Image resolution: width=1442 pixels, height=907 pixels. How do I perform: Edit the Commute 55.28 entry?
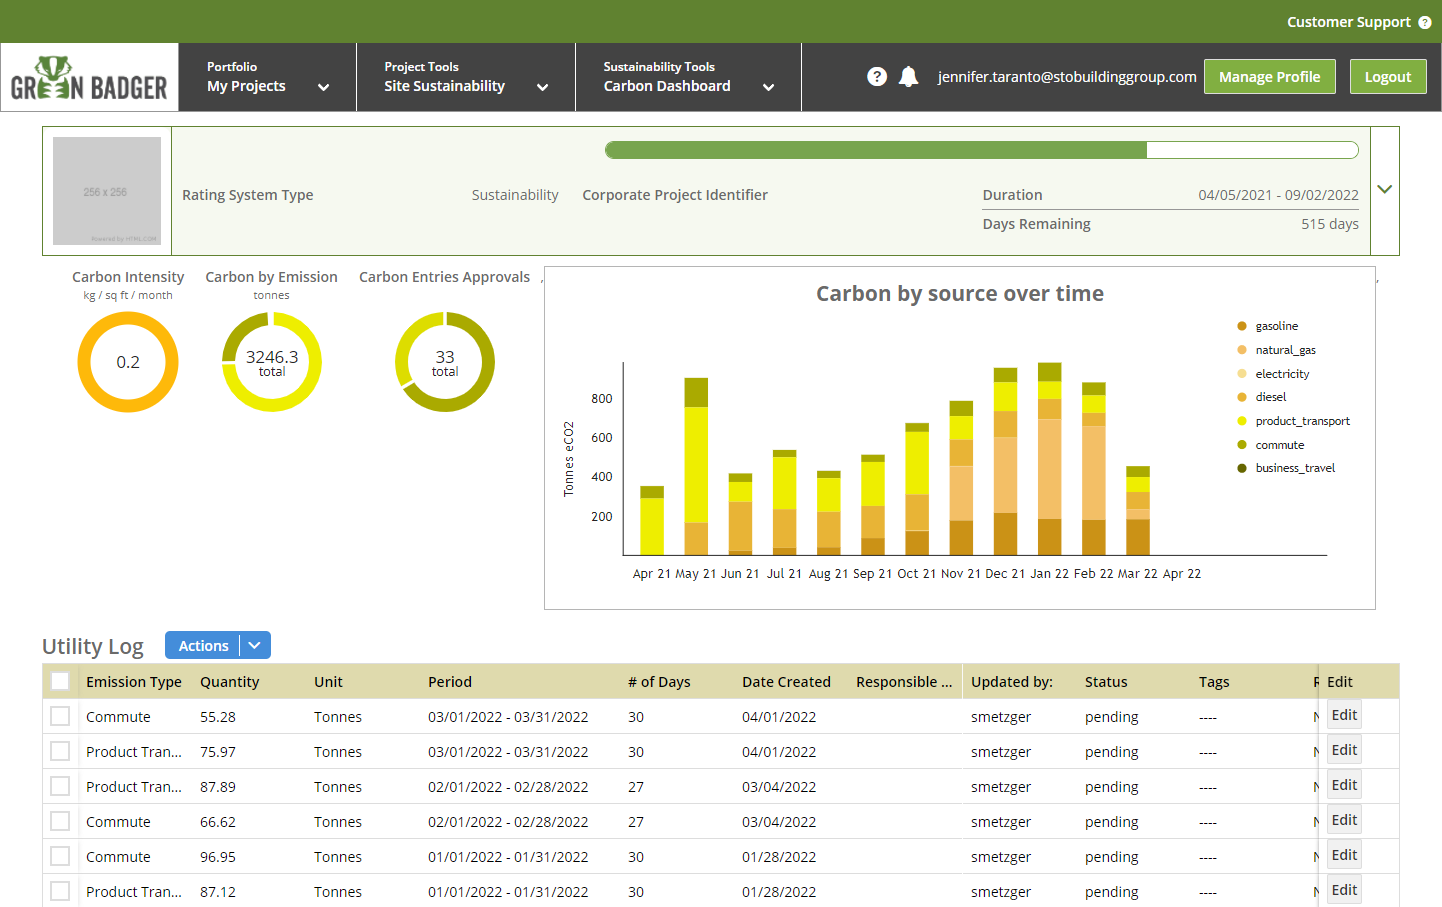pos(1344,715)
